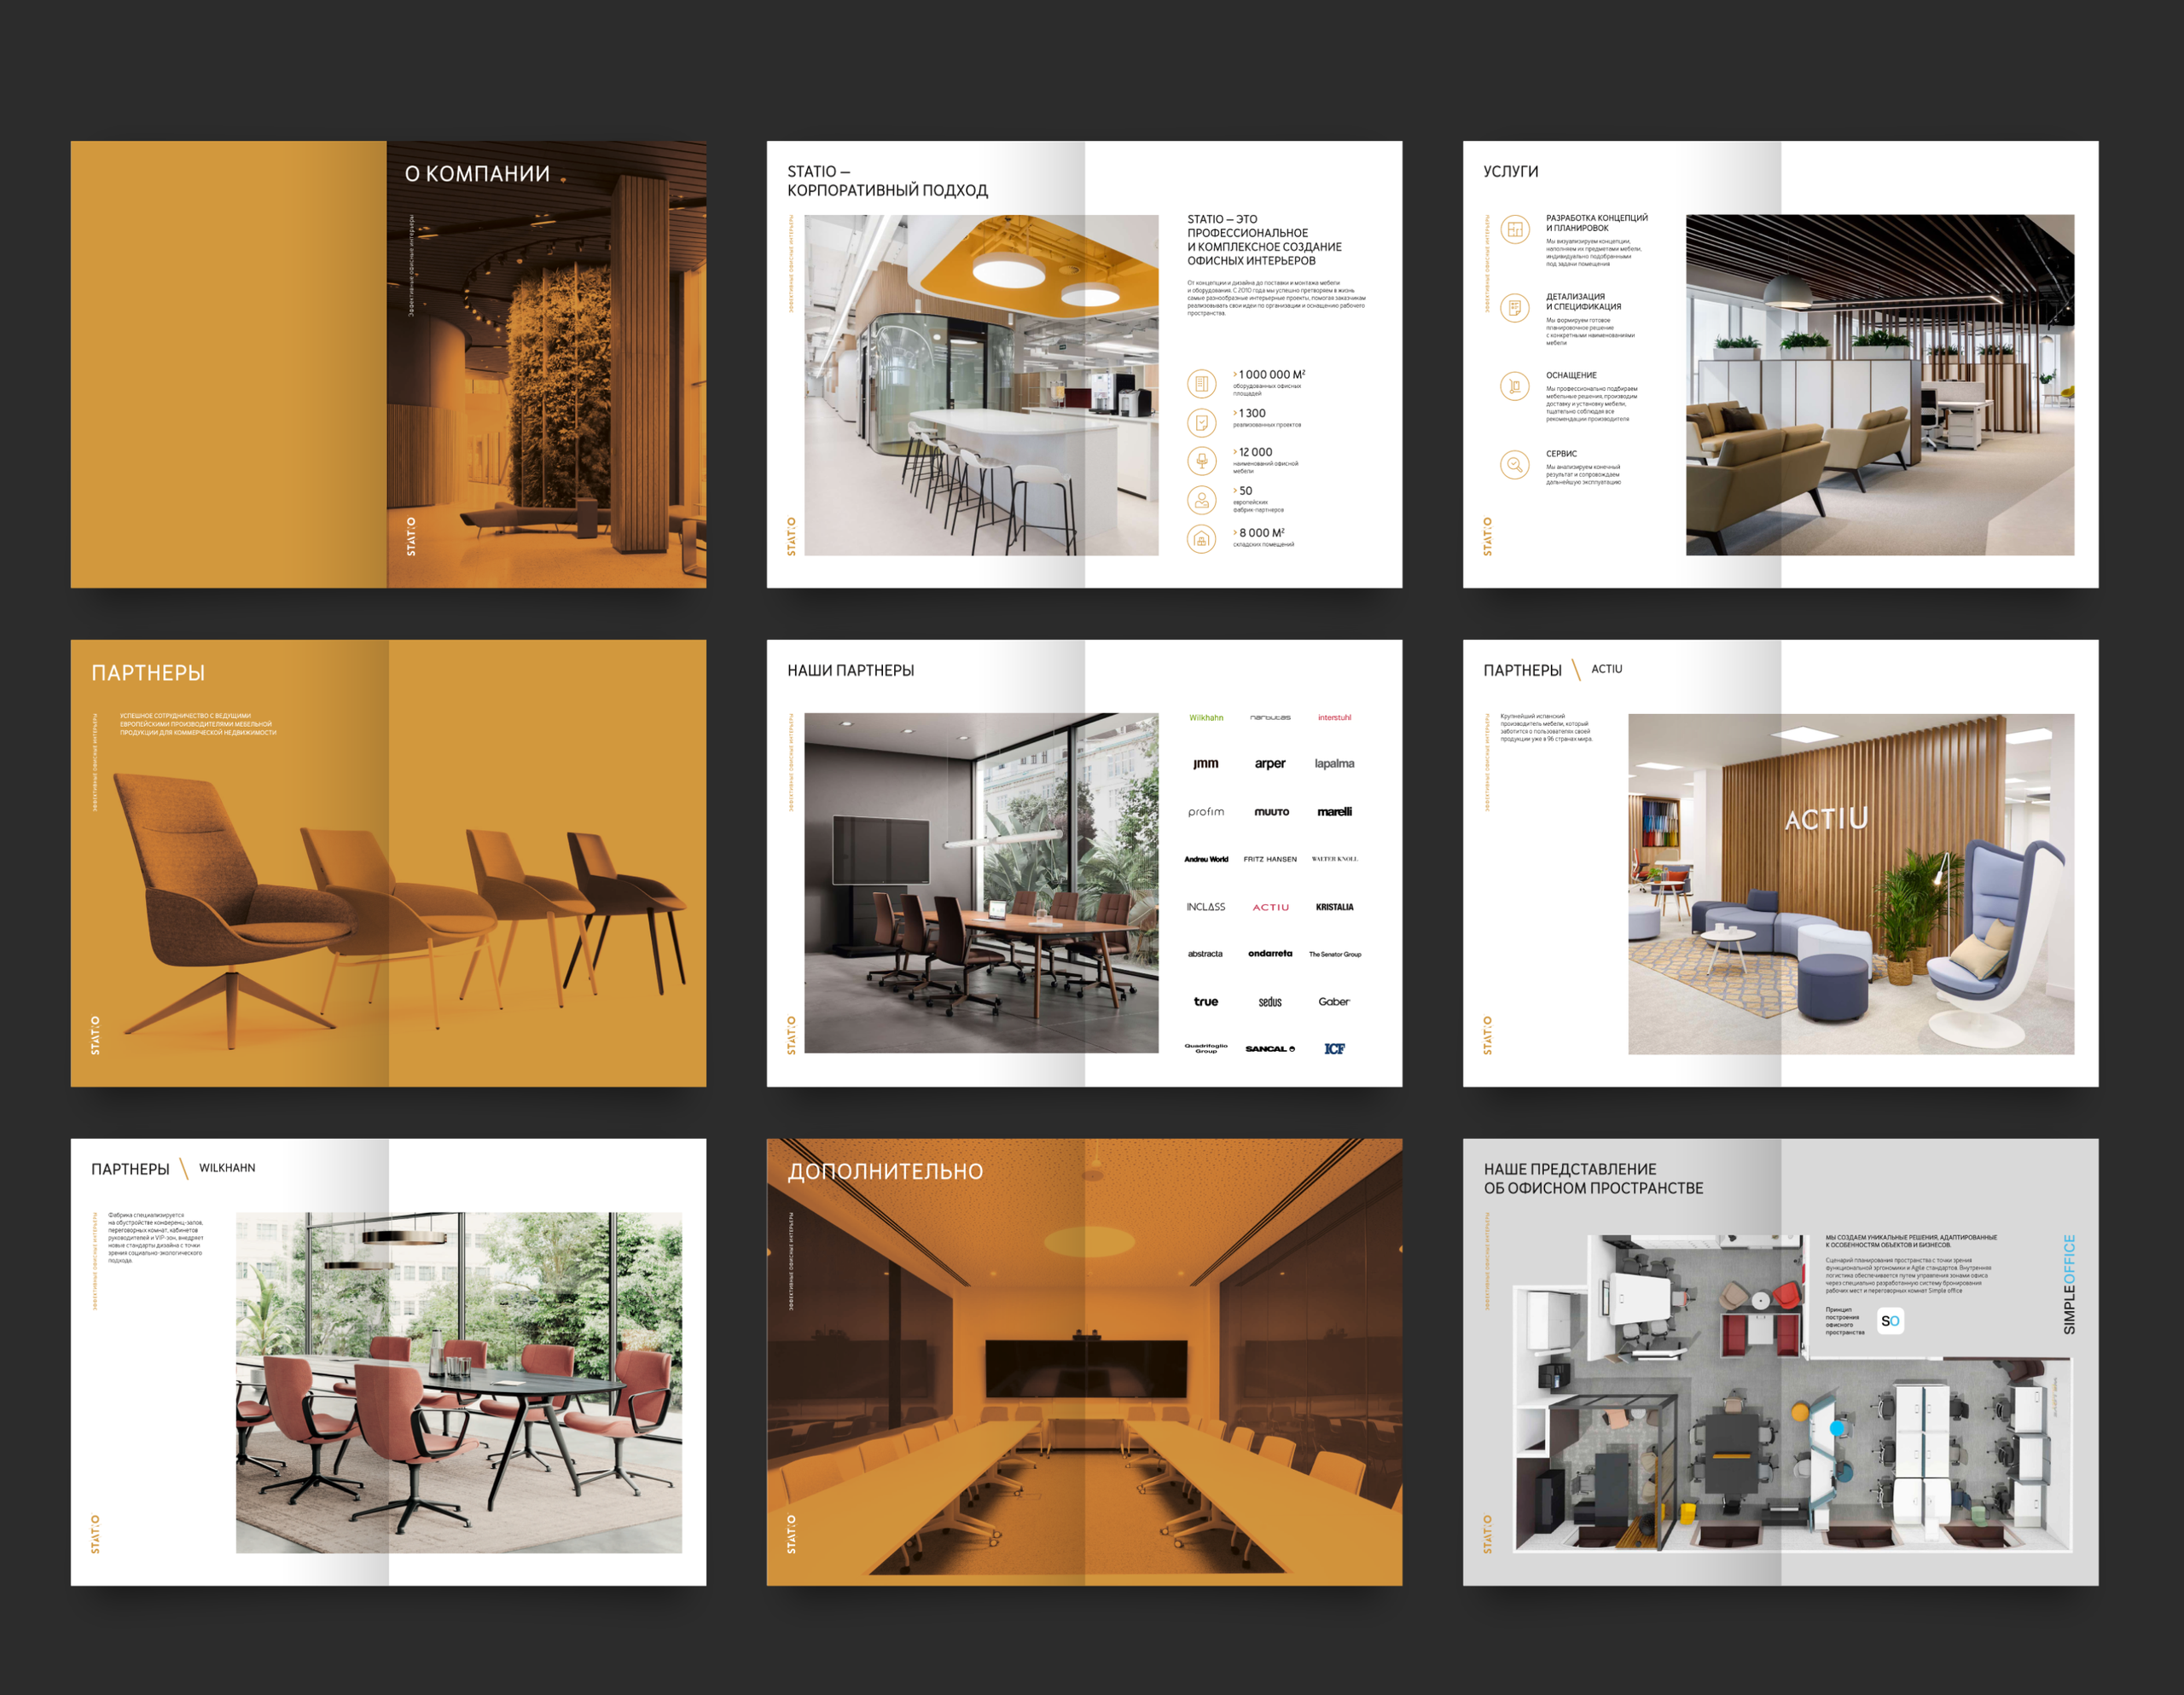The image size is (2184, 1695).
Task: Click the red ACTIU logo in partners grid
Action: coord(1270,907)
